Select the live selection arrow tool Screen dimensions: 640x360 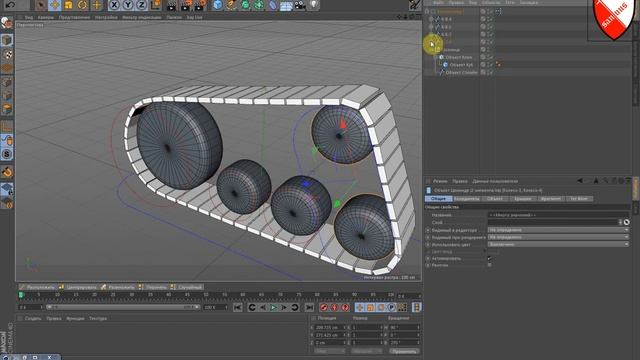[40, 5]
